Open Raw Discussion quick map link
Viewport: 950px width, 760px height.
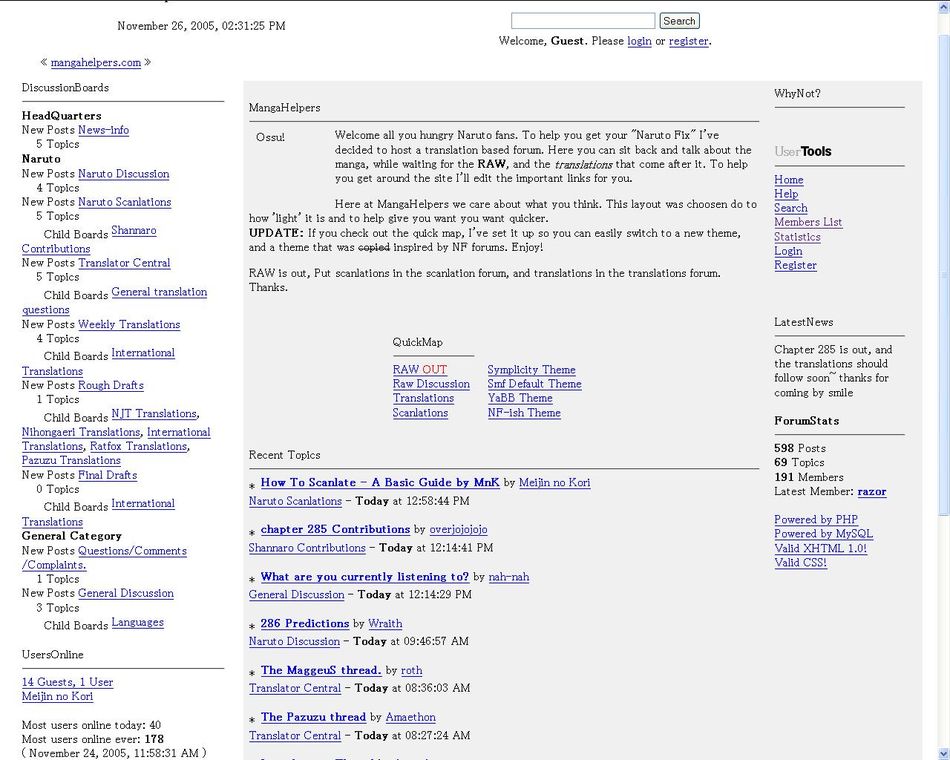click(431, 384)
